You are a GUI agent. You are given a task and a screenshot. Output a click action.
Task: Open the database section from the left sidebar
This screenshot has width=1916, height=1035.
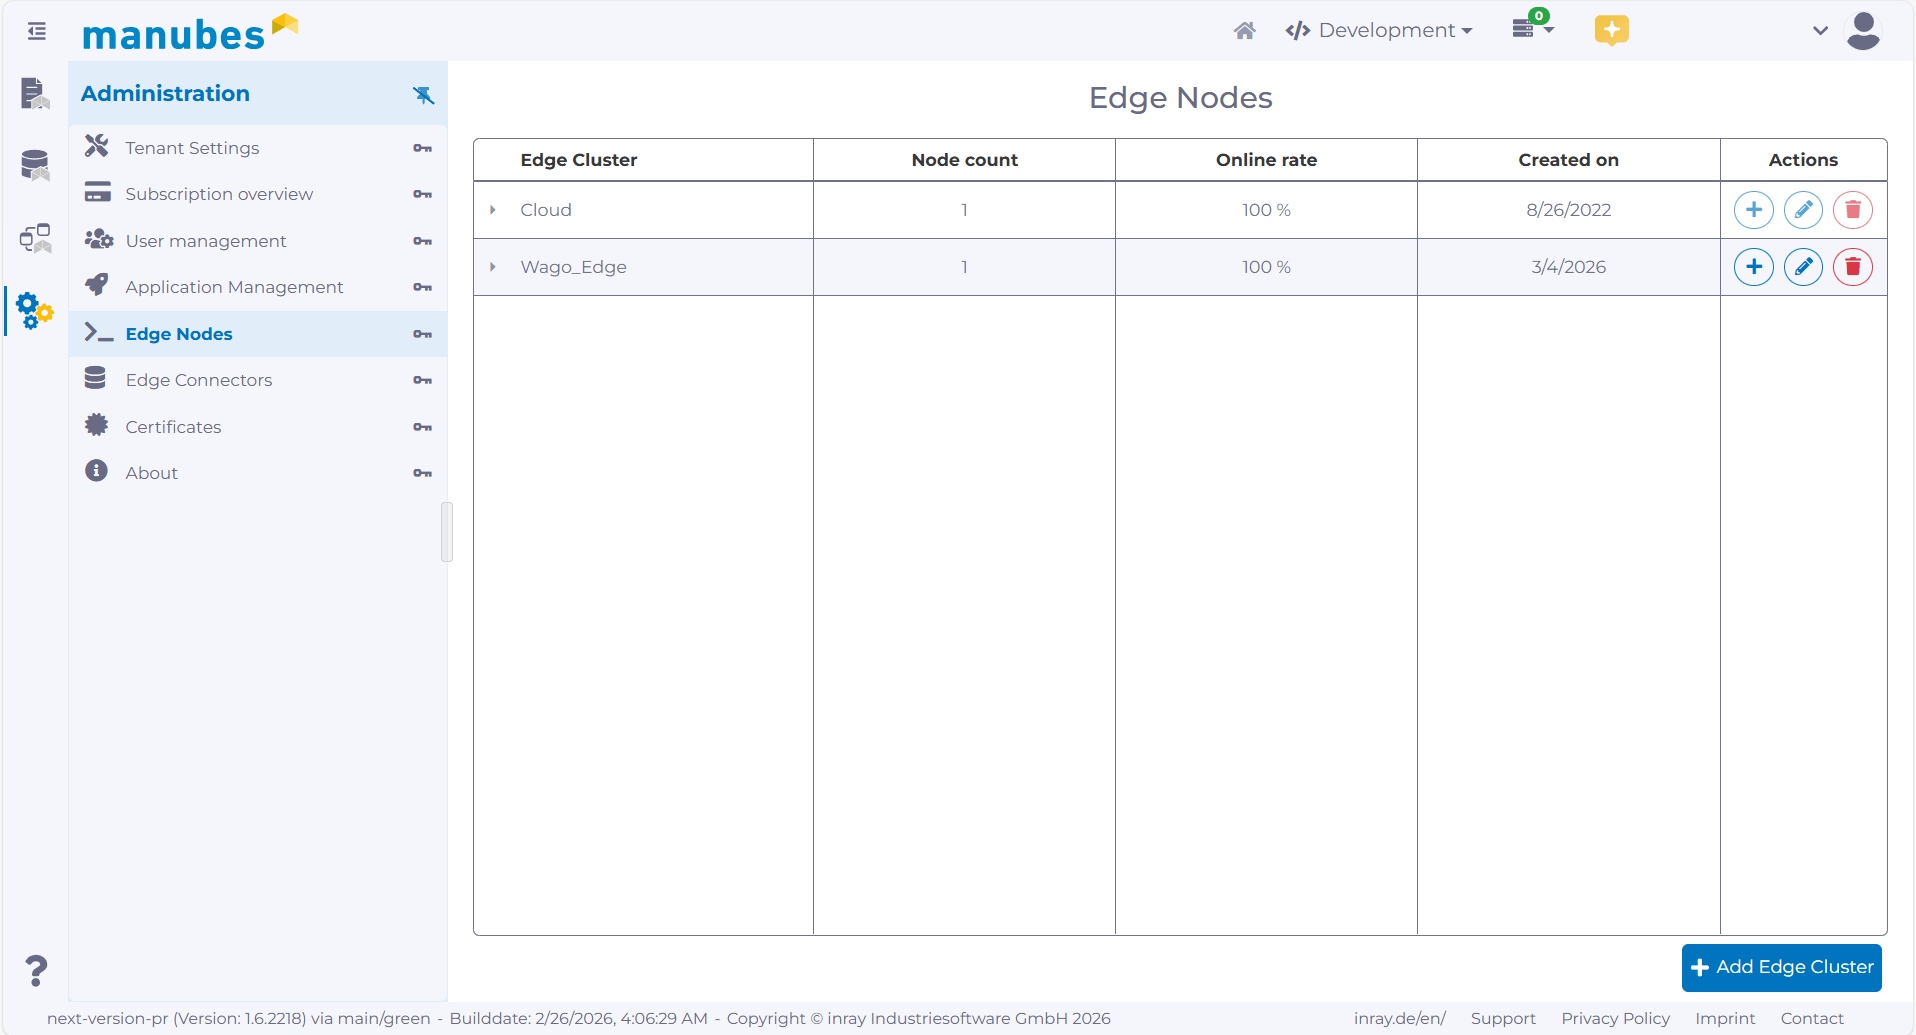tap(34, 165)
